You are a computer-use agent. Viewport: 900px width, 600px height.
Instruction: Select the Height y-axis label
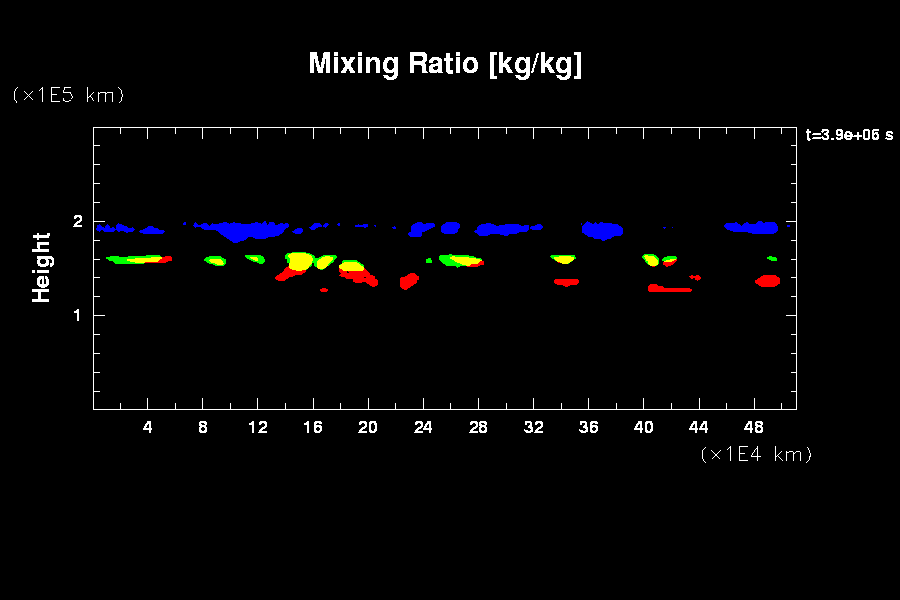click(x=41, y=267)
